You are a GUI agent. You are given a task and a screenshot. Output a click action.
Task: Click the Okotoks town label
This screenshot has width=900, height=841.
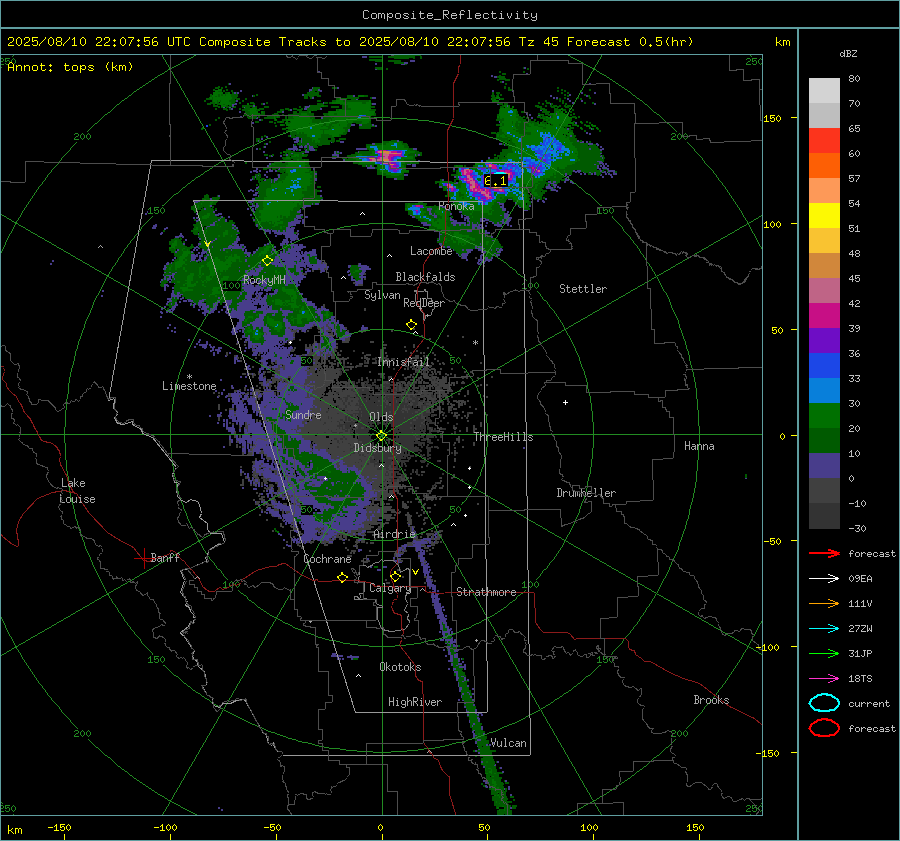(400, 667)
